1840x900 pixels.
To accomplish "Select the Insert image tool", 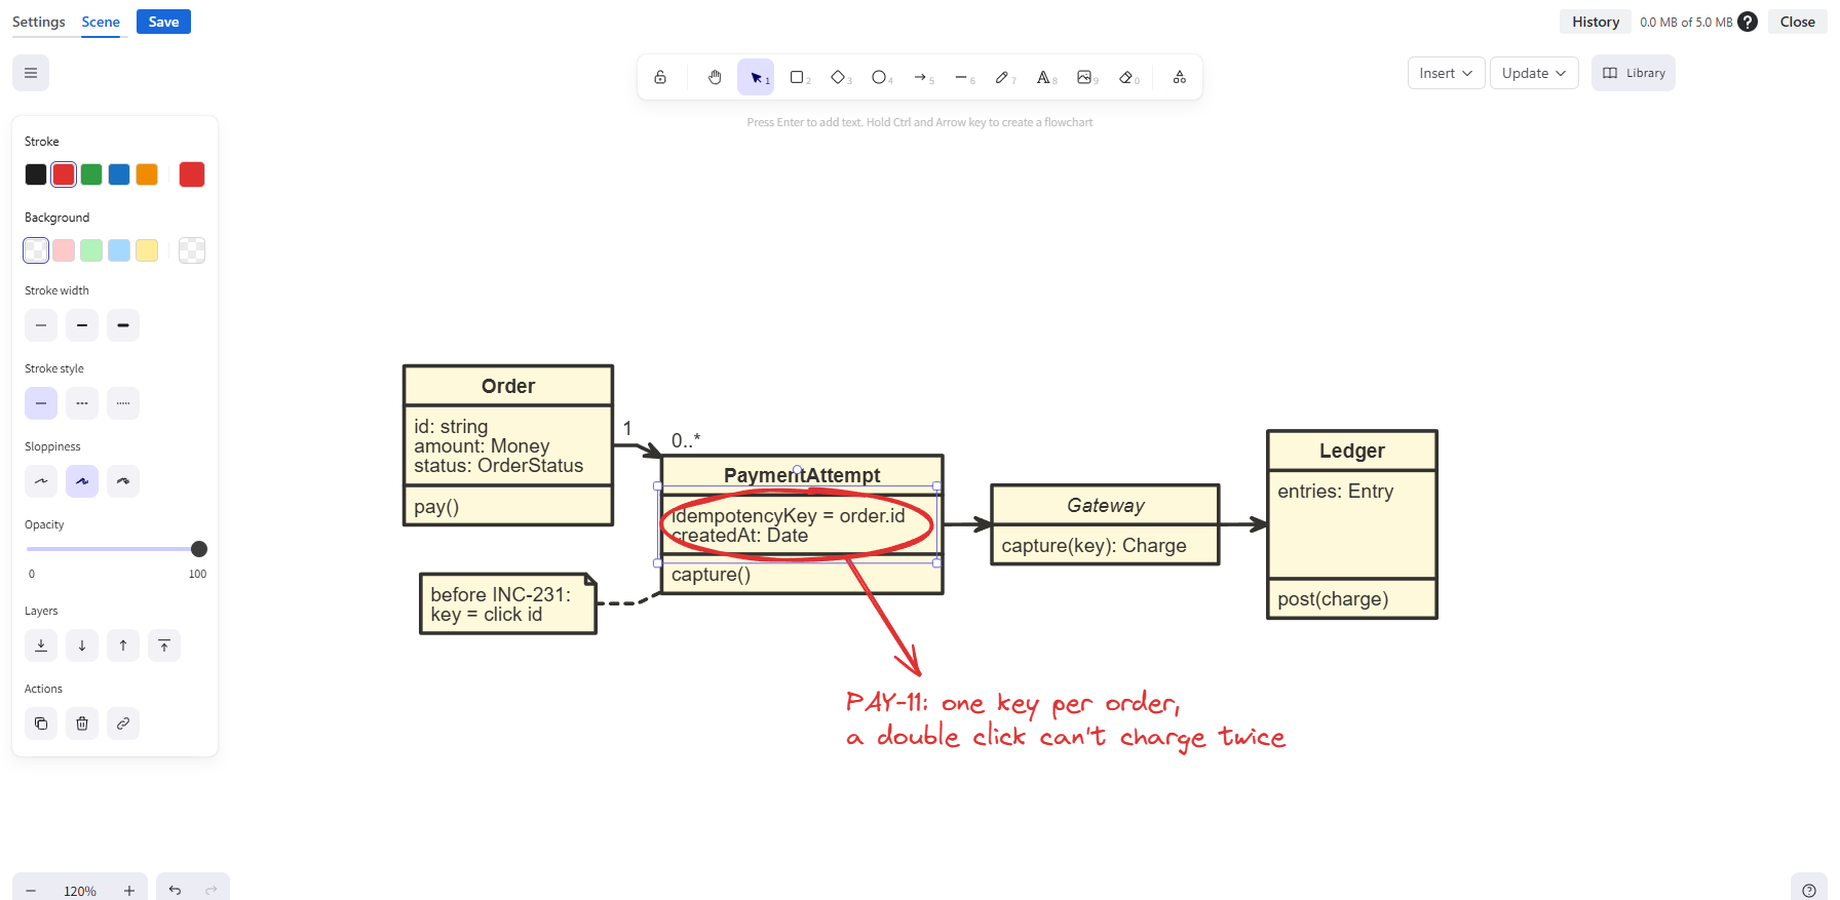I will coord(1087,77).
